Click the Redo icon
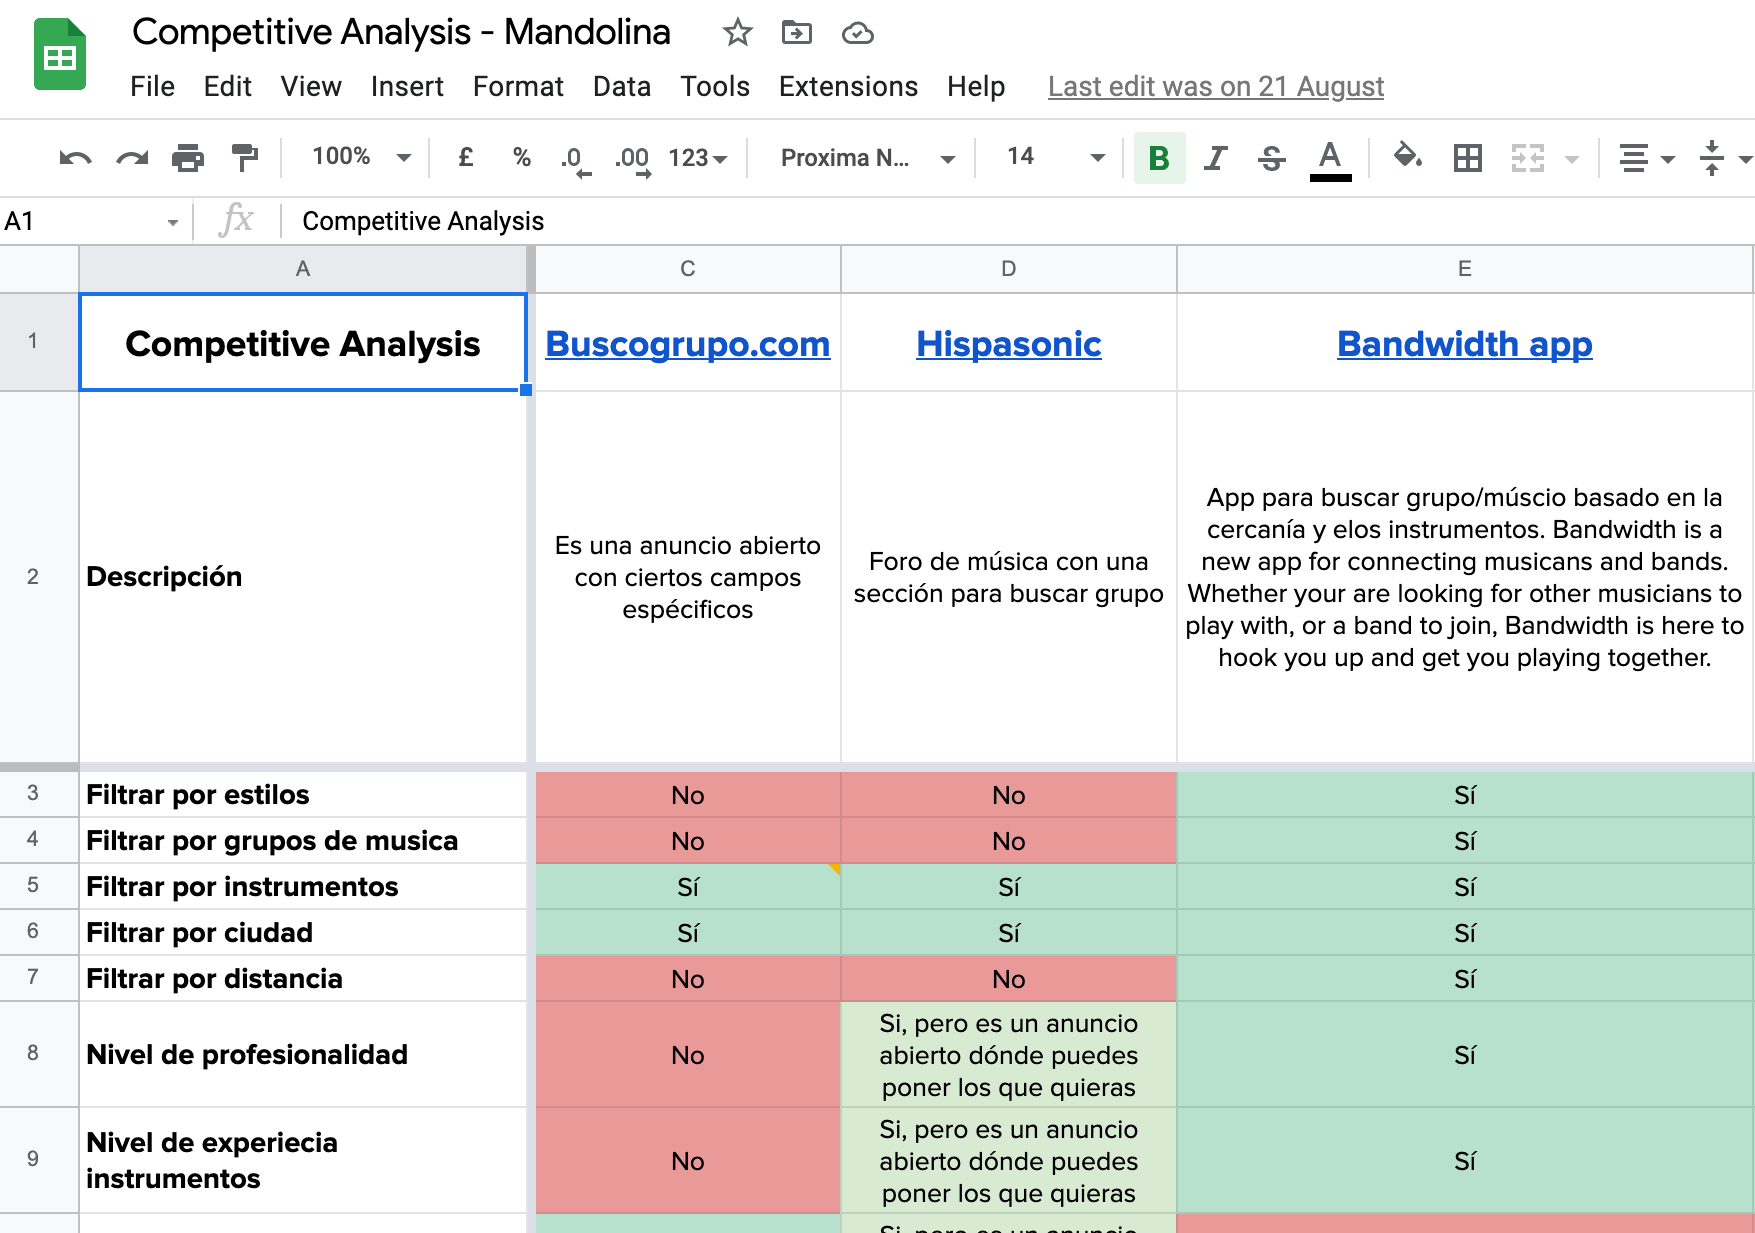Image resolution: width=1755 pixels, height=1233 pixels. coord(131,157)
